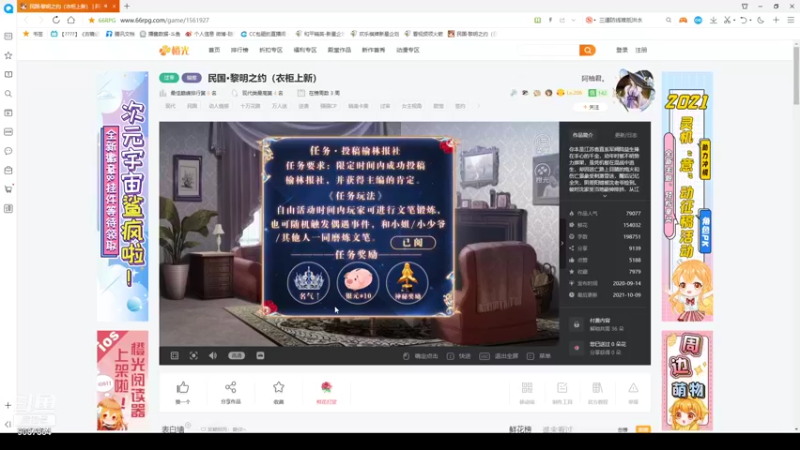The image size is (800, 450).
Task: Click the browser sidebar shopping cart icon
Action: (x=8, y=189)
